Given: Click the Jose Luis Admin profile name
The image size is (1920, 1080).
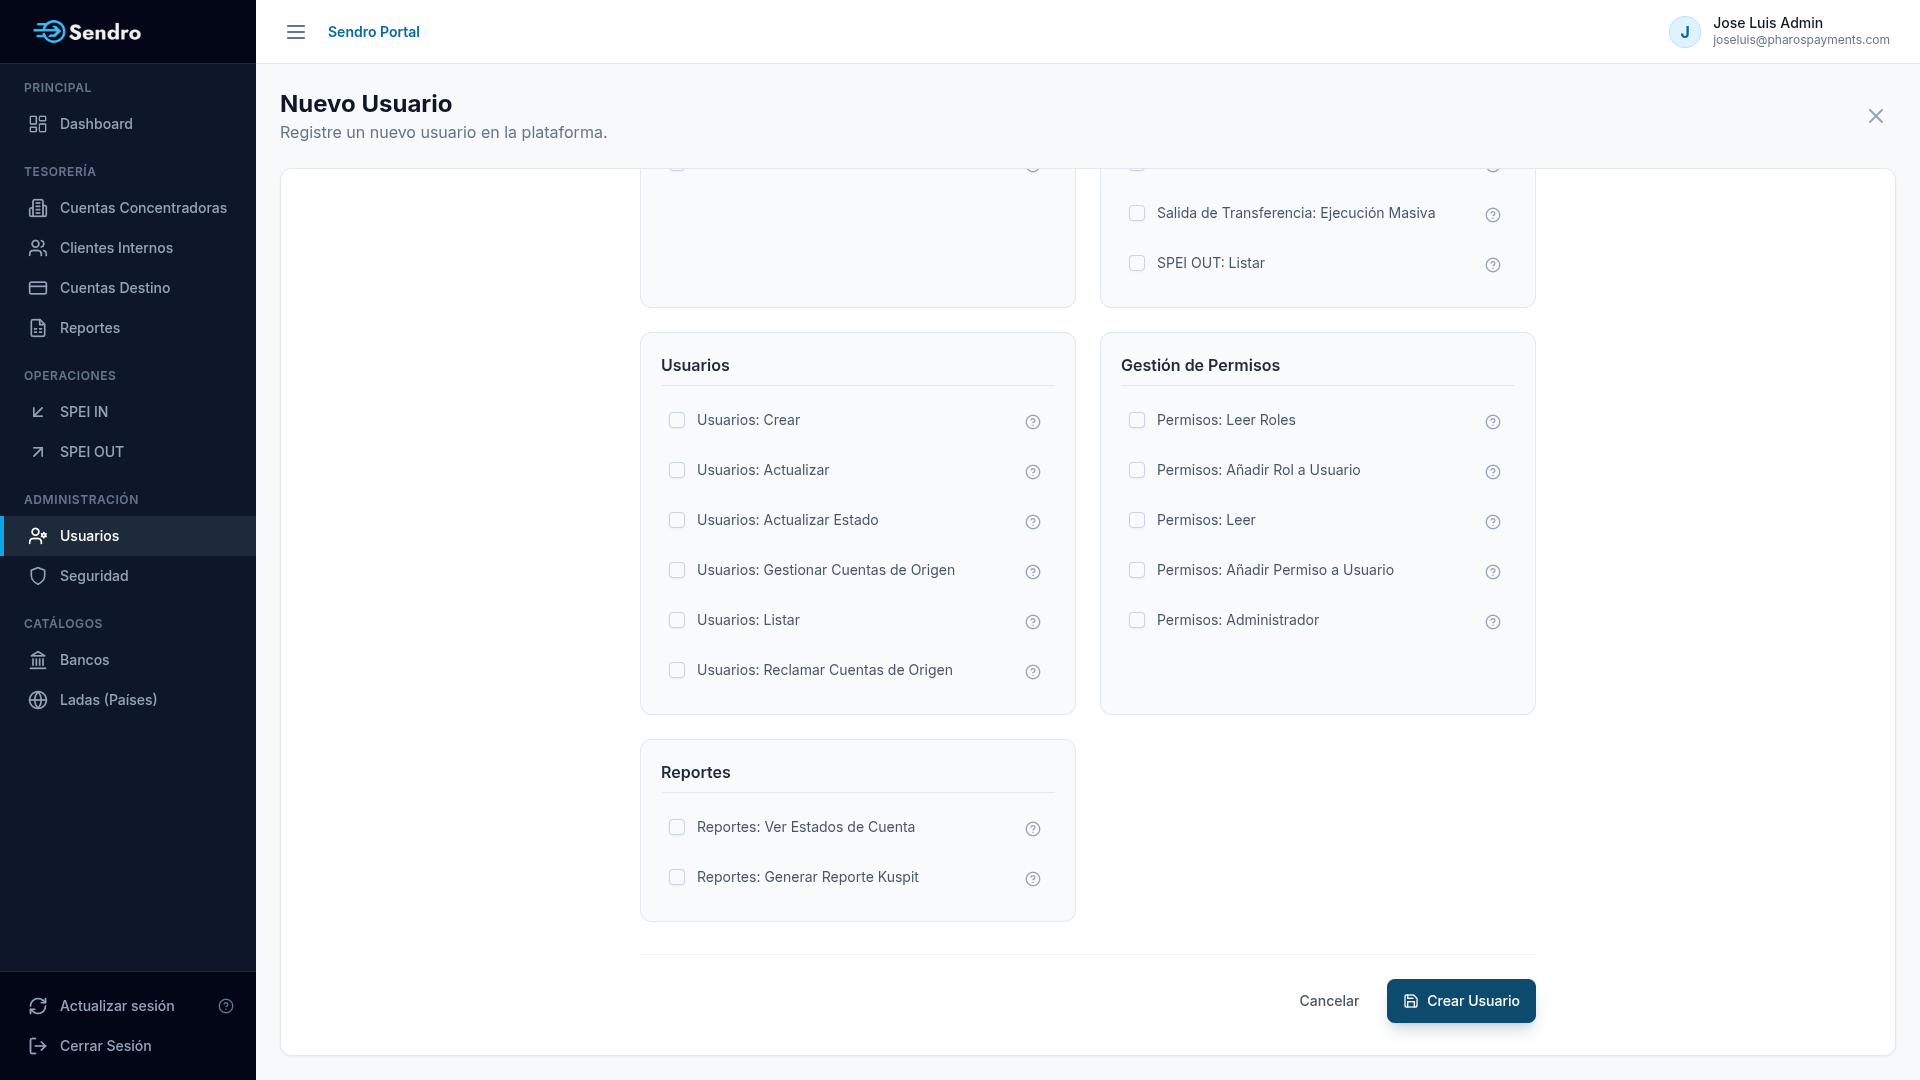Looking at the screenshot, I should pos(1768,23).
